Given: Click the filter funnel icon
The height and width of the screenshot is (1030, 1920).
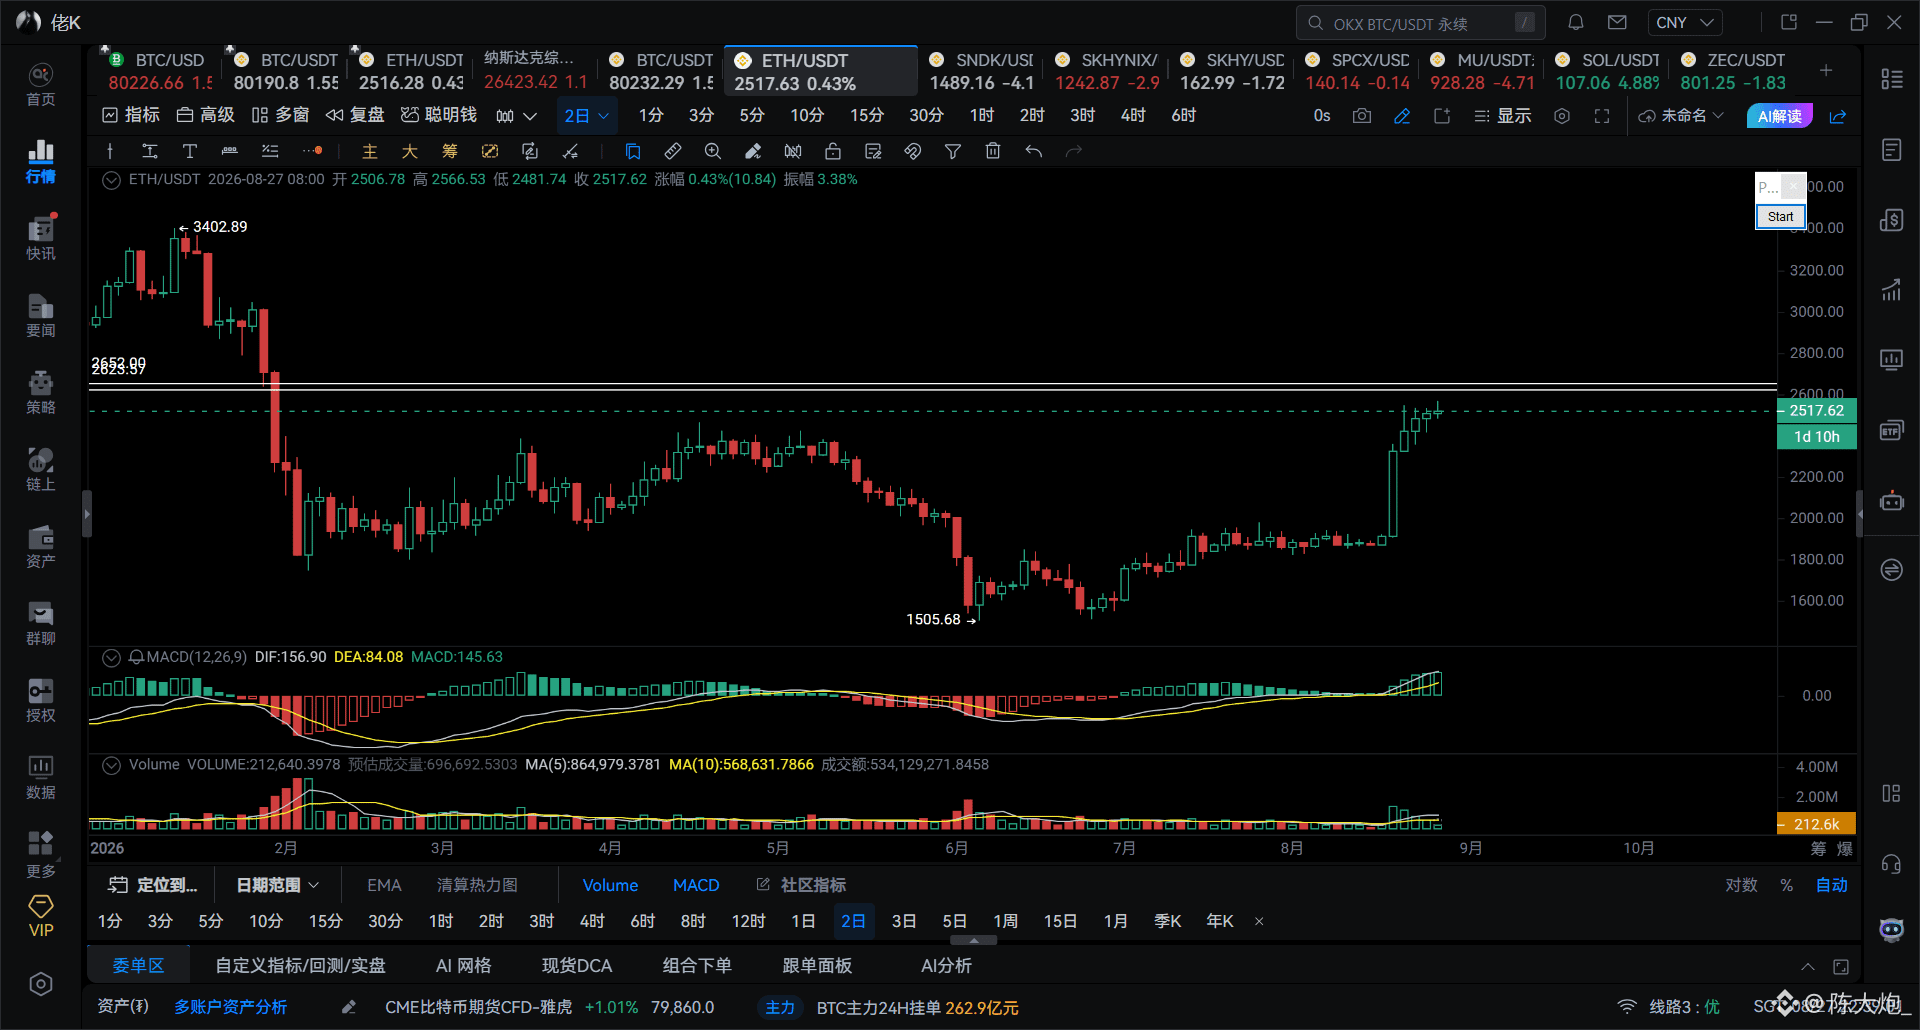Looking at the screenshot, I should [953, 151].
